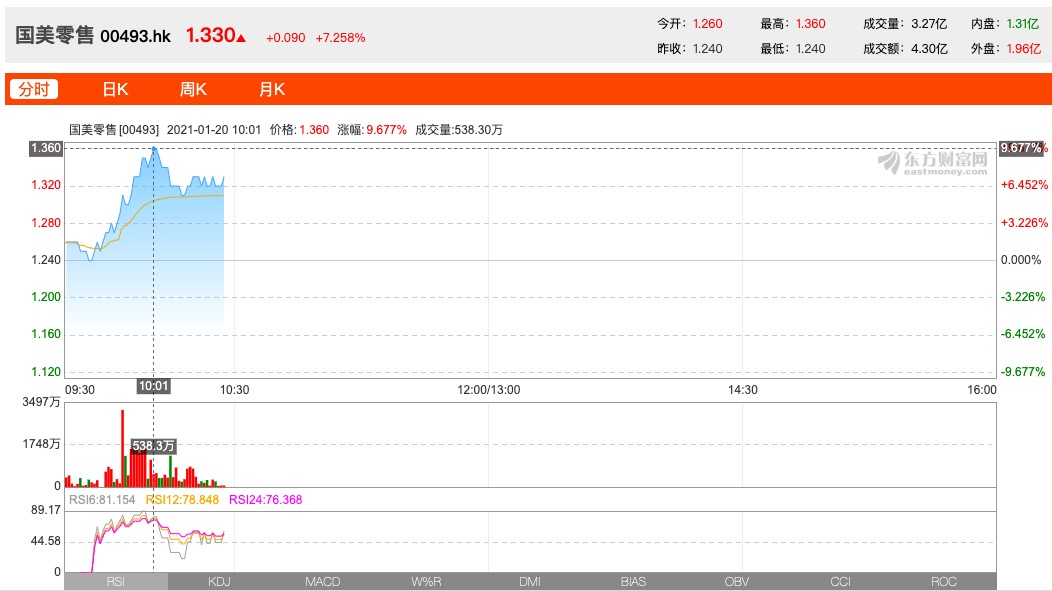Click the +7.258% percent change value
Screen dimensions: 1052x591
(x=340, y=38)
